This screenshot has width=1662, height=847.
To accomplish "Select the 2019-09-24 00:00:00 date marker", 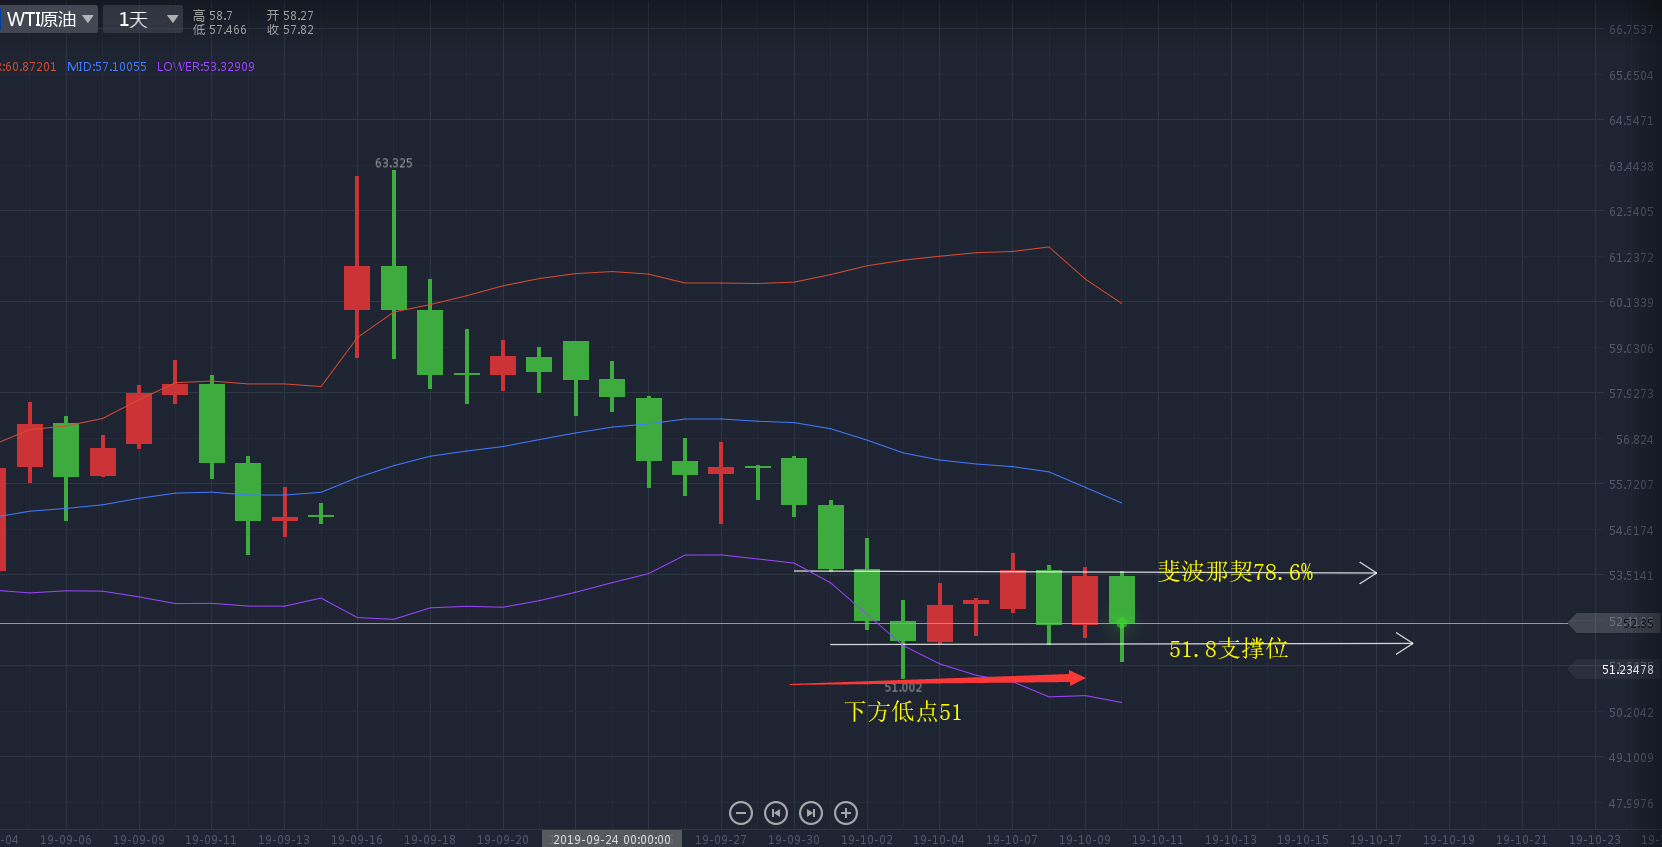I will coord(612,839).
